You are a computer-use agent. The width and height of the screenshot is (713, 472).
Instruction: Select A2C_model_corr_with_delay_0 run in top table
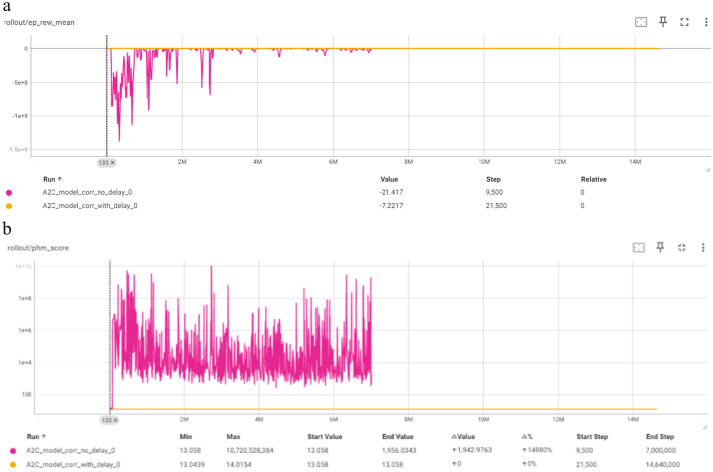[x=90, y=206]
